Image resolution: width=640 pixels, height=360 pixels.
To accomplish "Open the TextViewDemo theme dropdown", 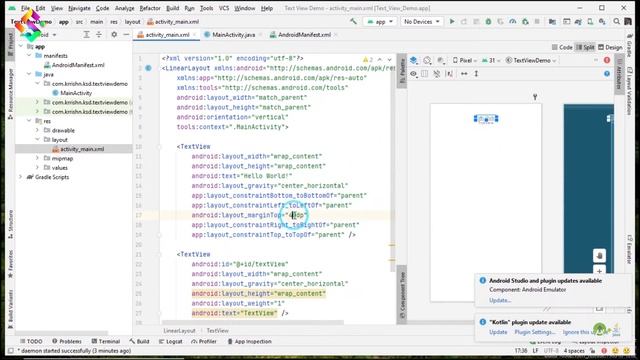I will pos(531,60).
